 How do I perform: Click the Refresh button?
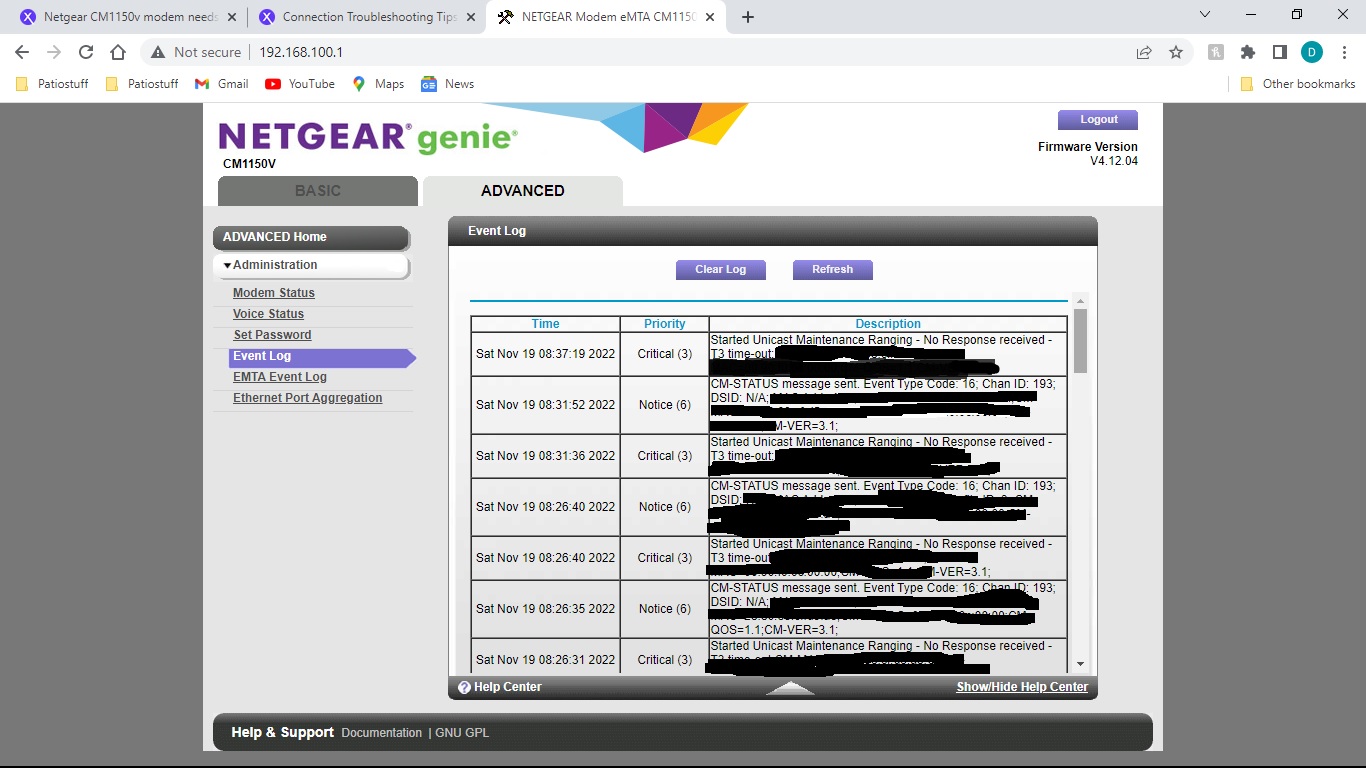click(x=832, y=269)
